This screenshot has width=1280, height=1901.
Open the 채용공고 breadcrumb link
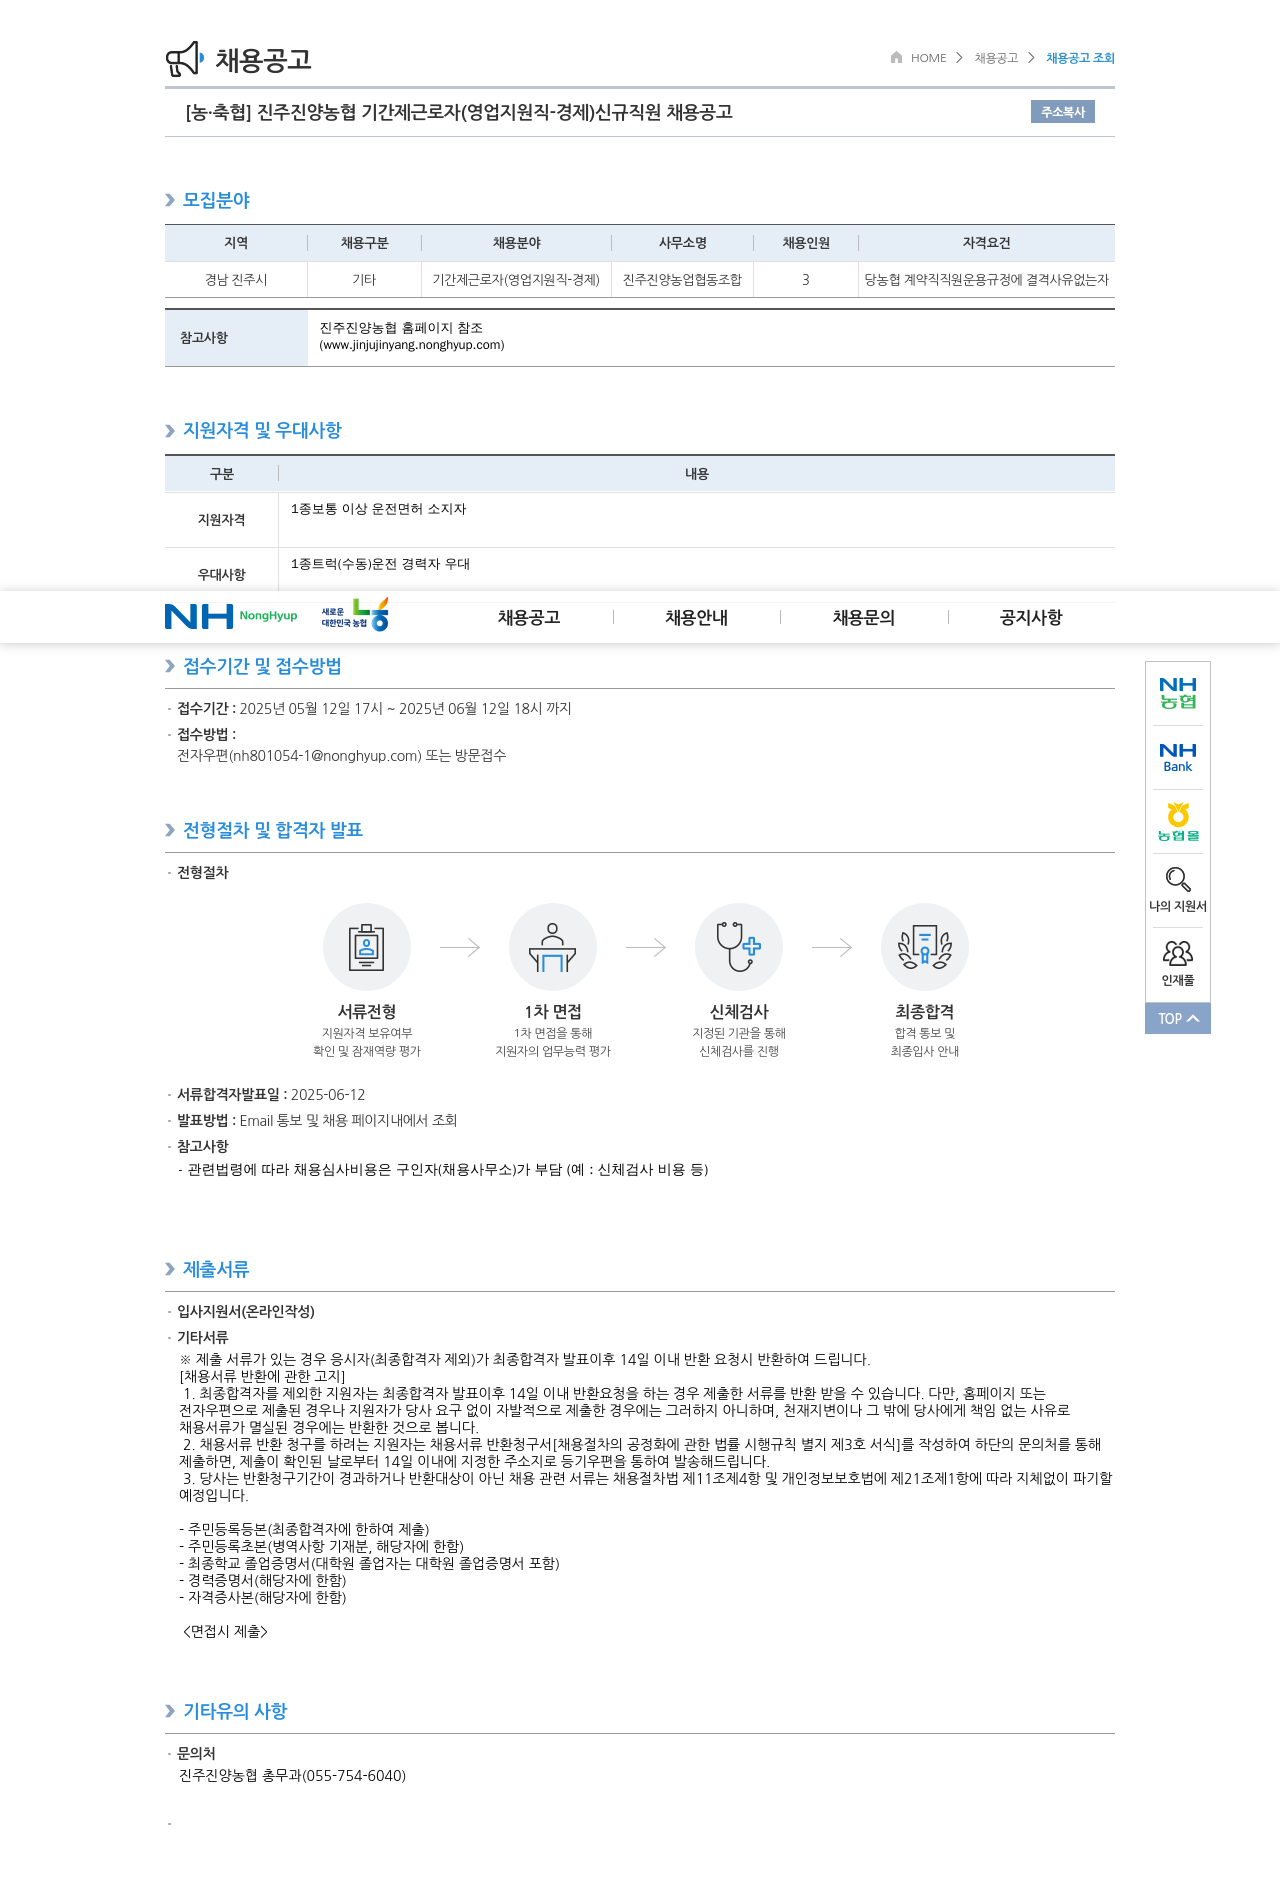coord(996,58)
